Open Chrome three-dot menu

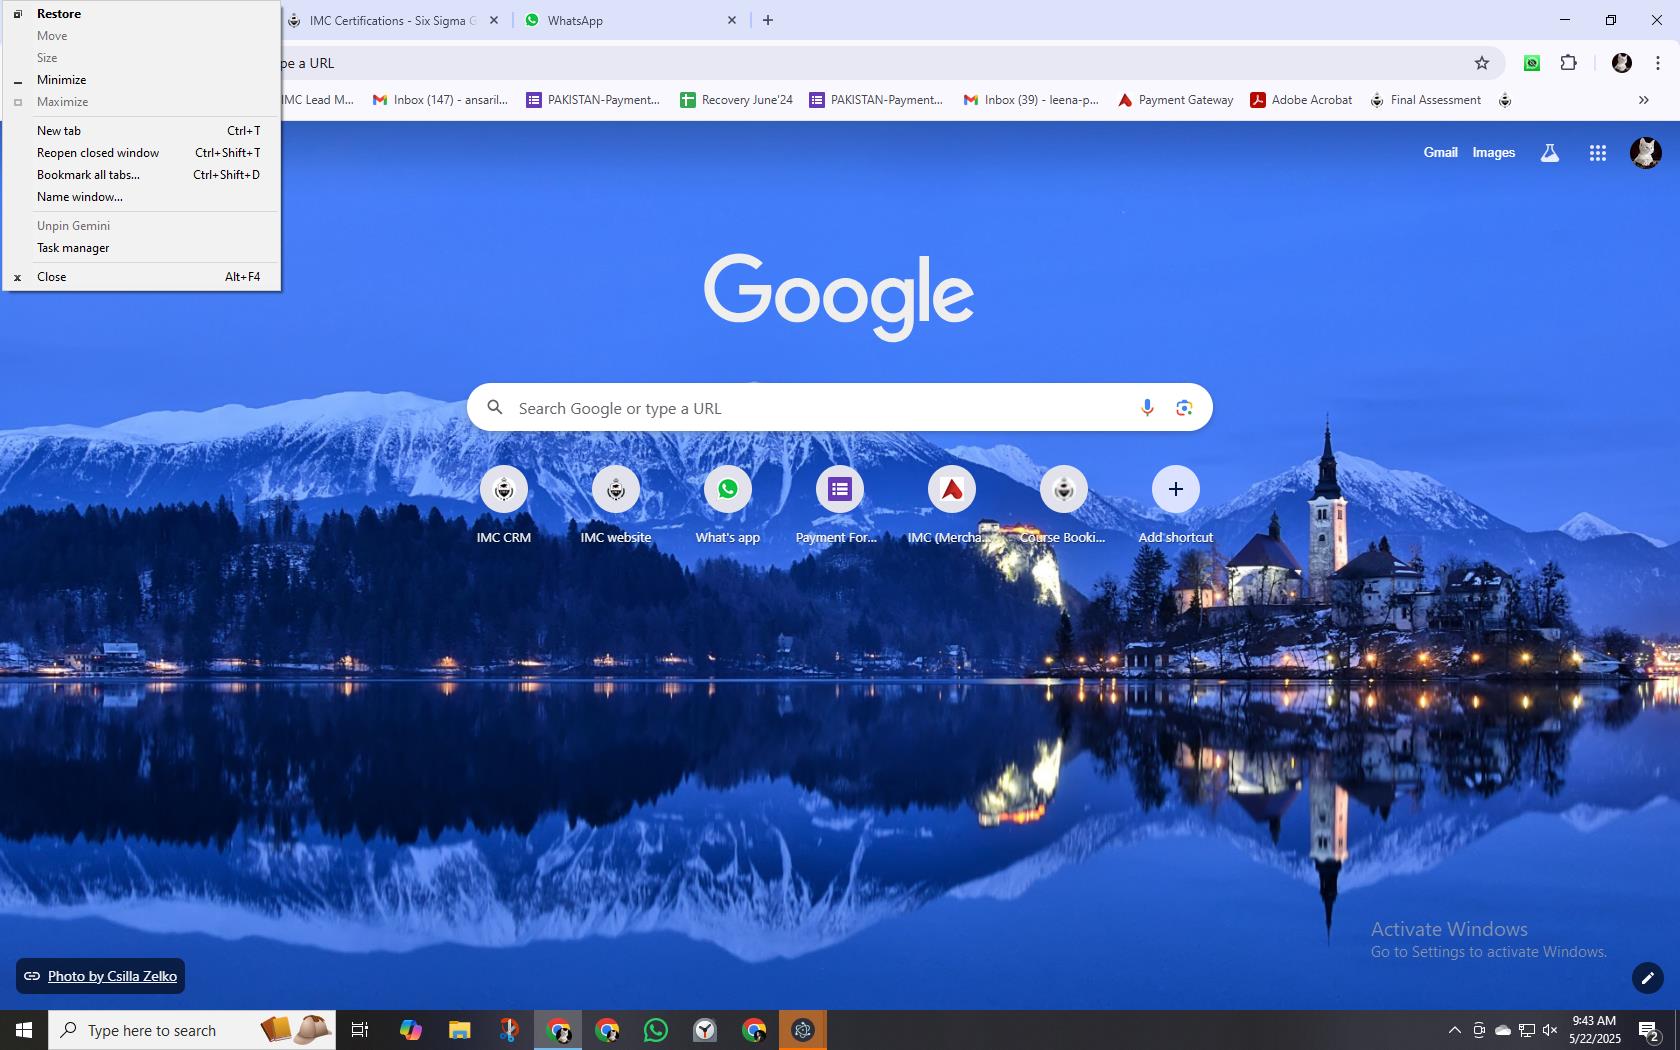[x=1657, y=63]
